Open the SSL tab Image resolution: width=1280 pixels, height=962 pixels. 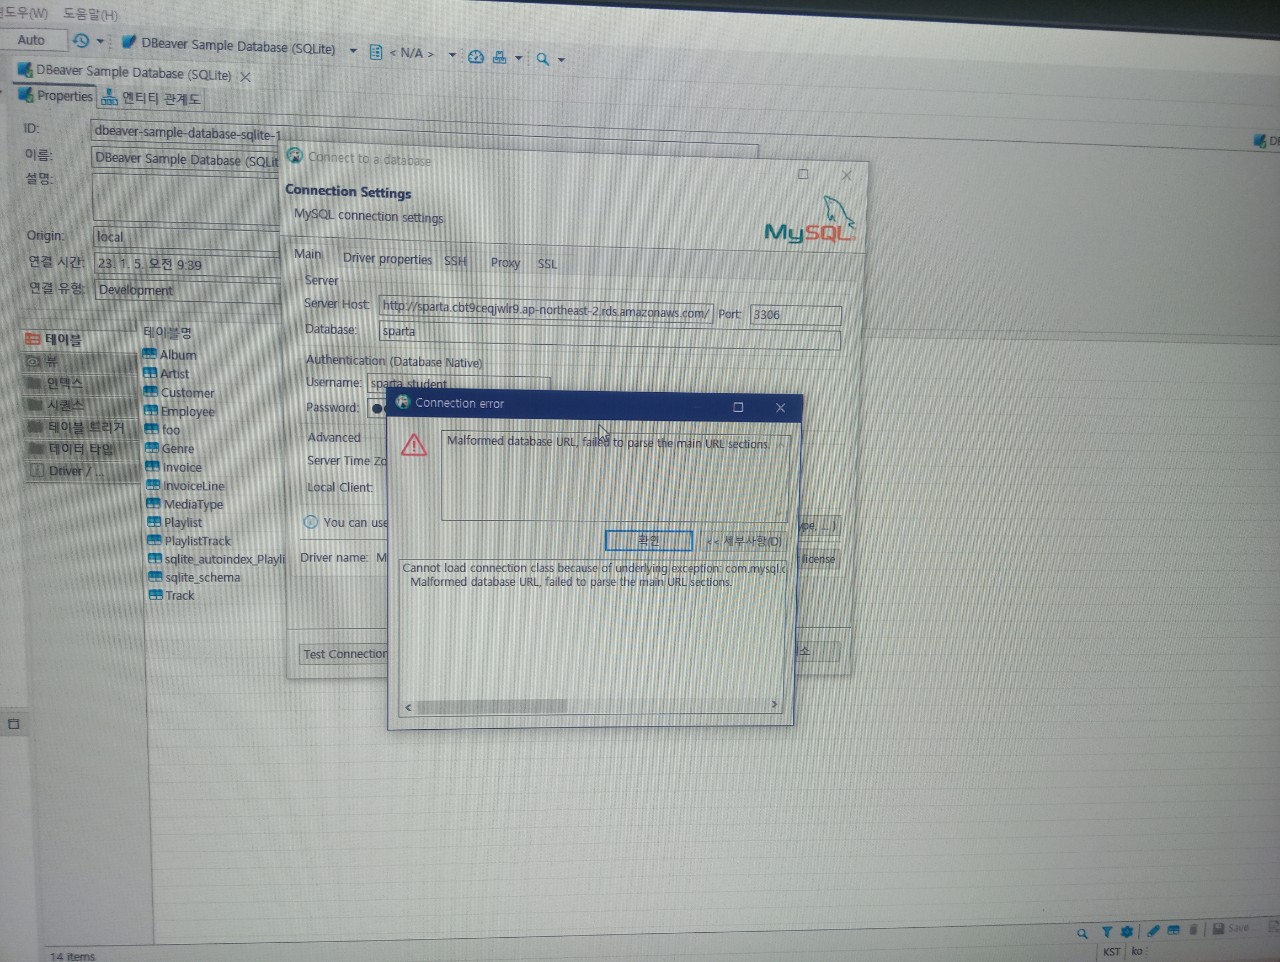coord(547,264)
